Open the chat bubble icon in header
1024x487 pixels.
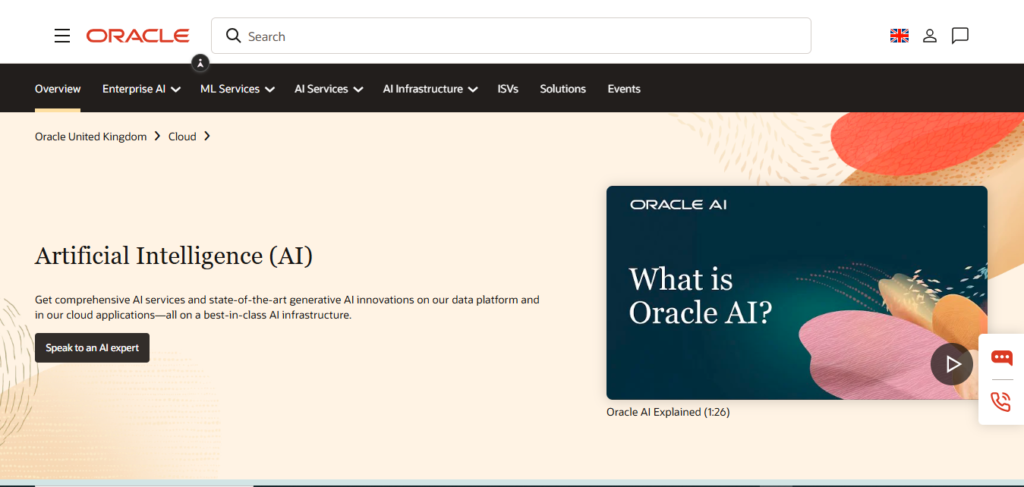[960, 36]
